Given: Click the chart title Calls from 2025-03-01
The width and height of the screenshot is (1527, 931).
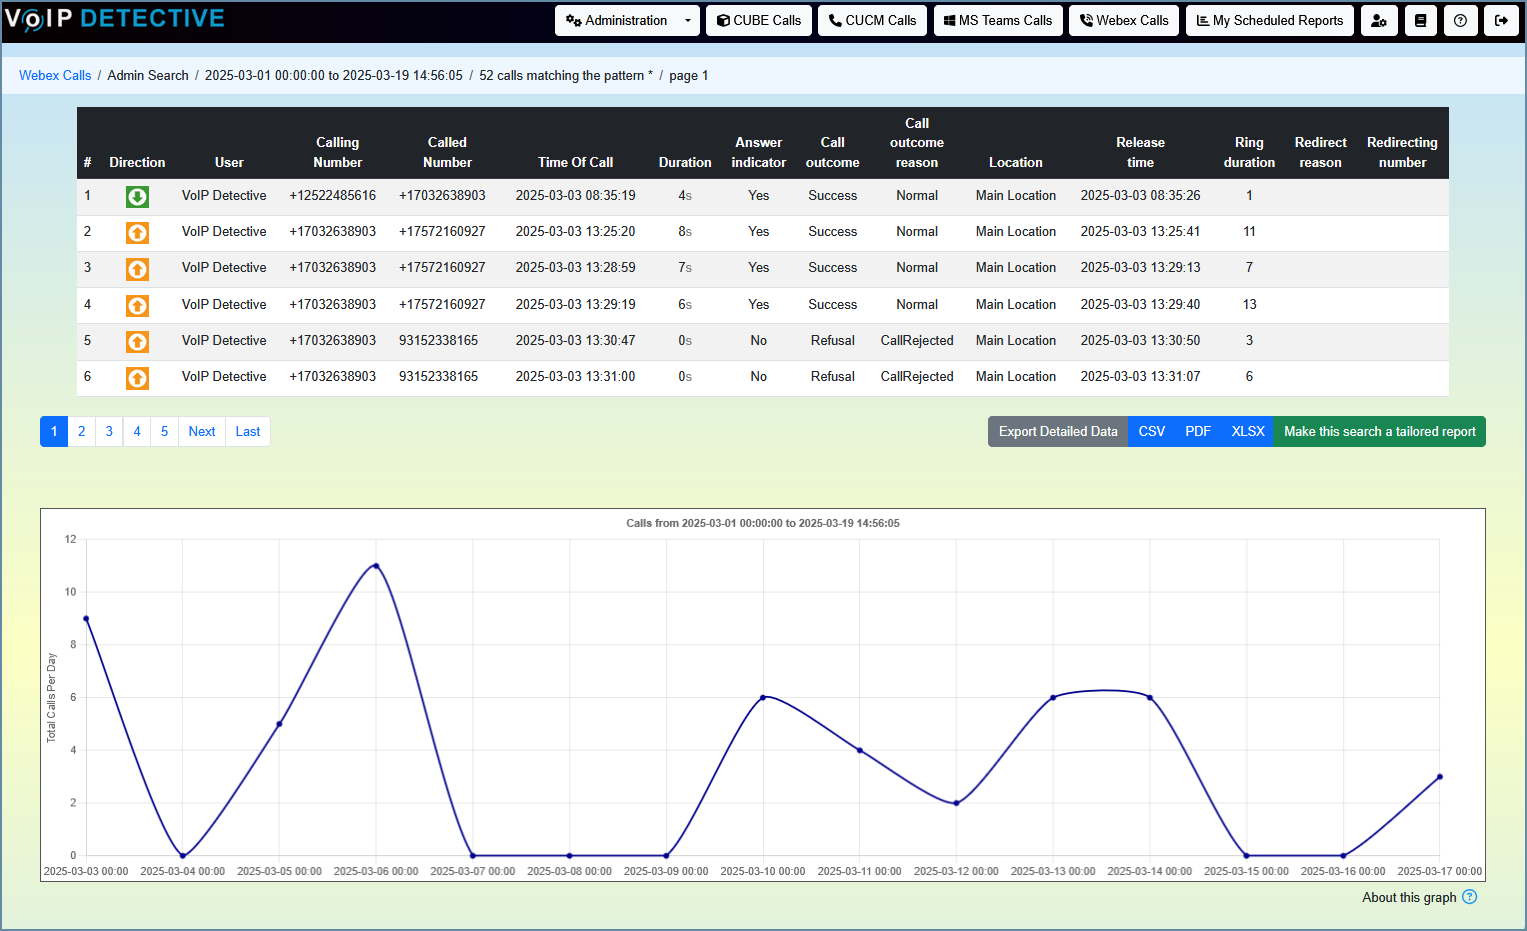Looking at the screenshot, I should pyautogui.click(x=763, y=523).
